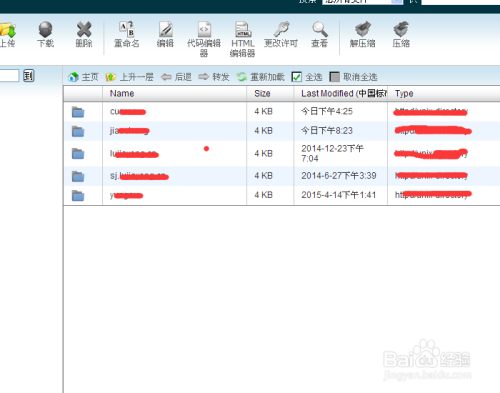Sort by Last Modified column header

(x=341, y=94)
